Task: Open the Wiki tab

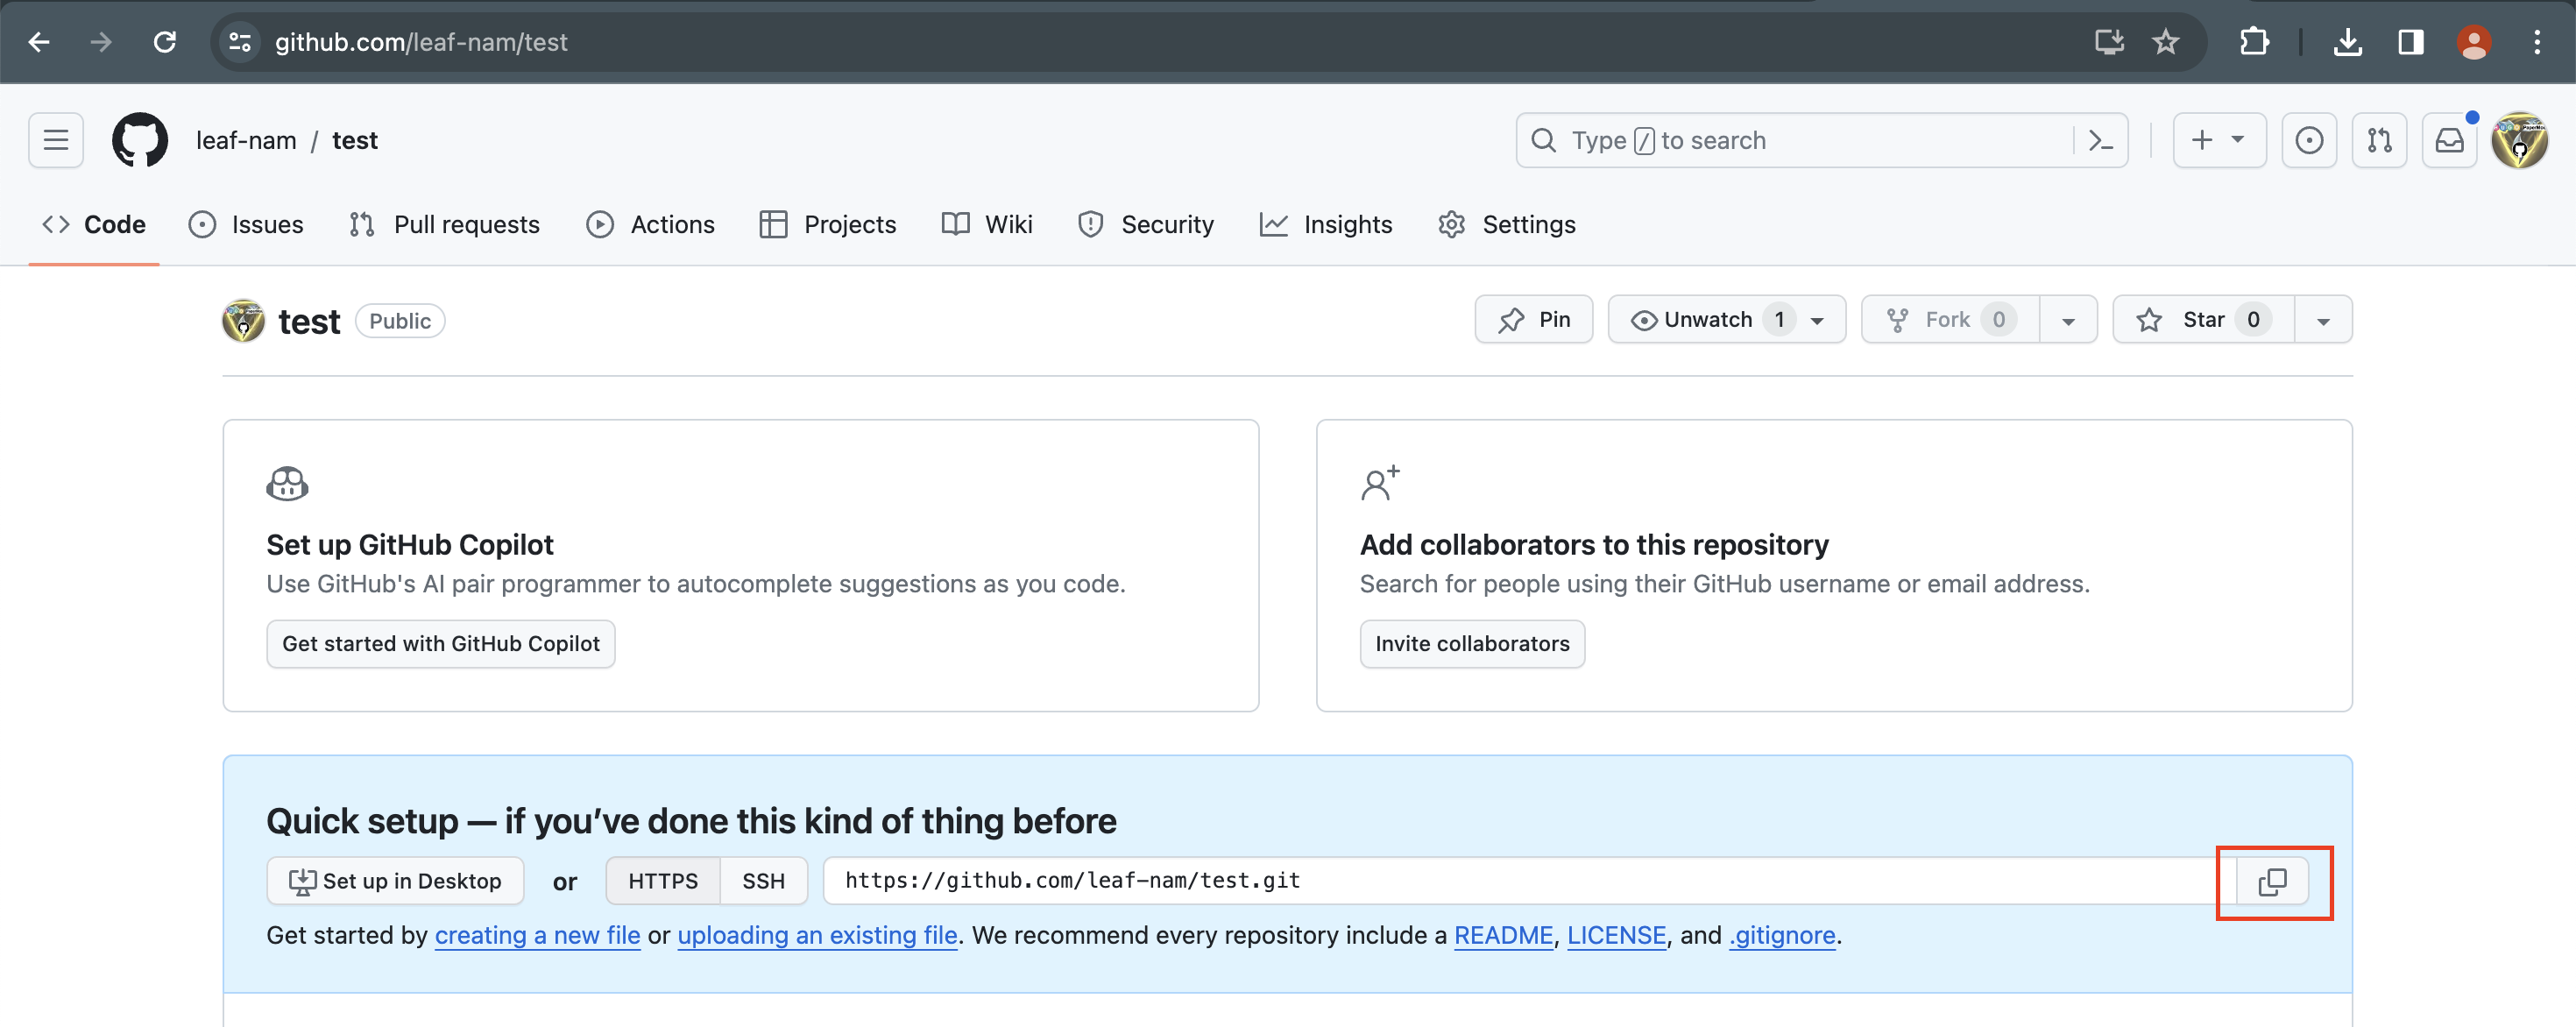Action: point(987,225)
